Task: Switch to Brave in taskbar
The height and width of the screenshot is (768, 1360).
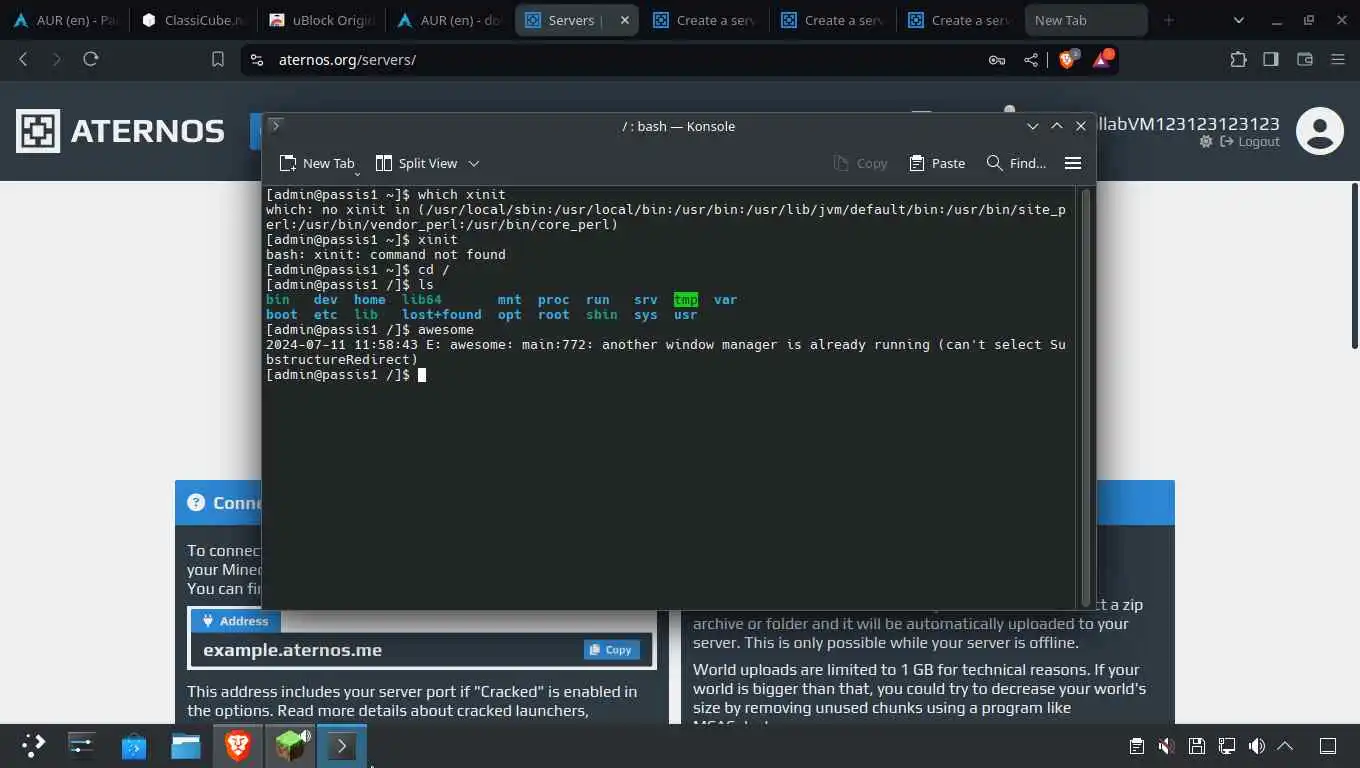Action: point(238,745)
